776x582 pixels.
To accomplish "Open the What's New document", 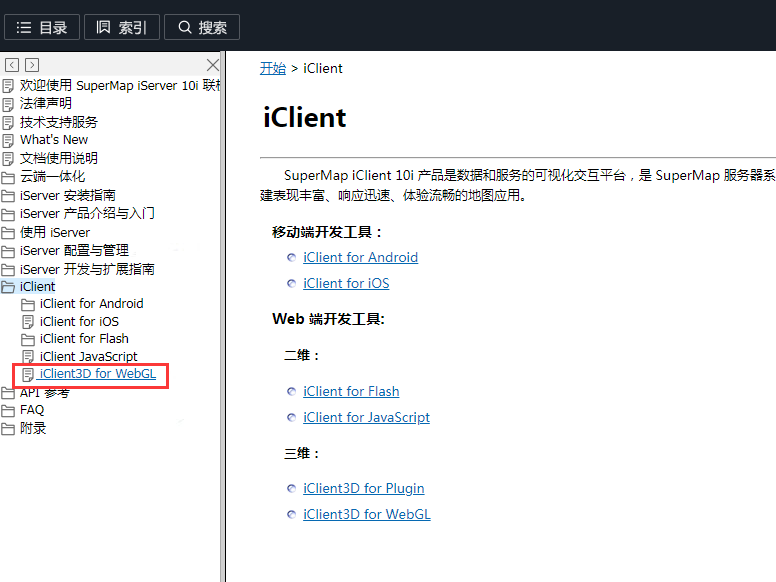I will coord(54,140).
